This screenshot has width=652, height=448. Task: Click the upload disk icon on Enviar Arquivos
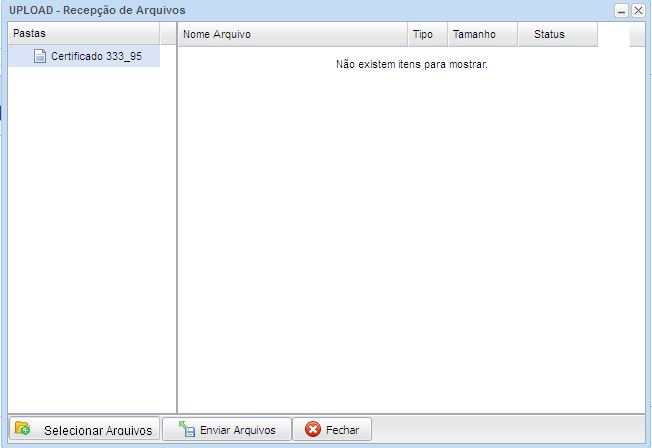coord(186,429)
